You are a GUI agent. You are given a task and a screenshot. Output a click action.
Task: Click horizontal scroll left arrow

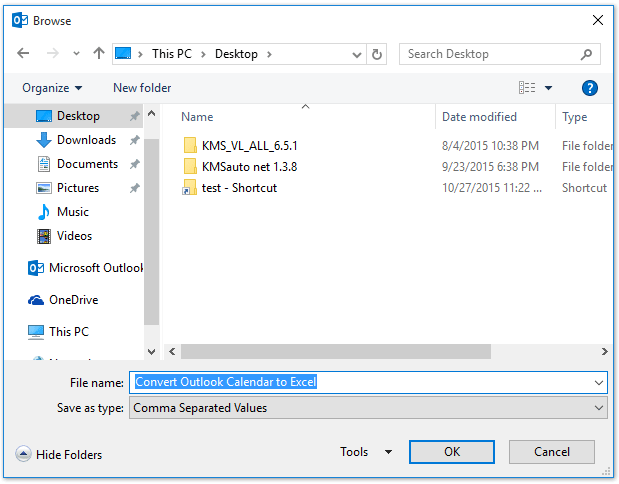click(172, 351)
